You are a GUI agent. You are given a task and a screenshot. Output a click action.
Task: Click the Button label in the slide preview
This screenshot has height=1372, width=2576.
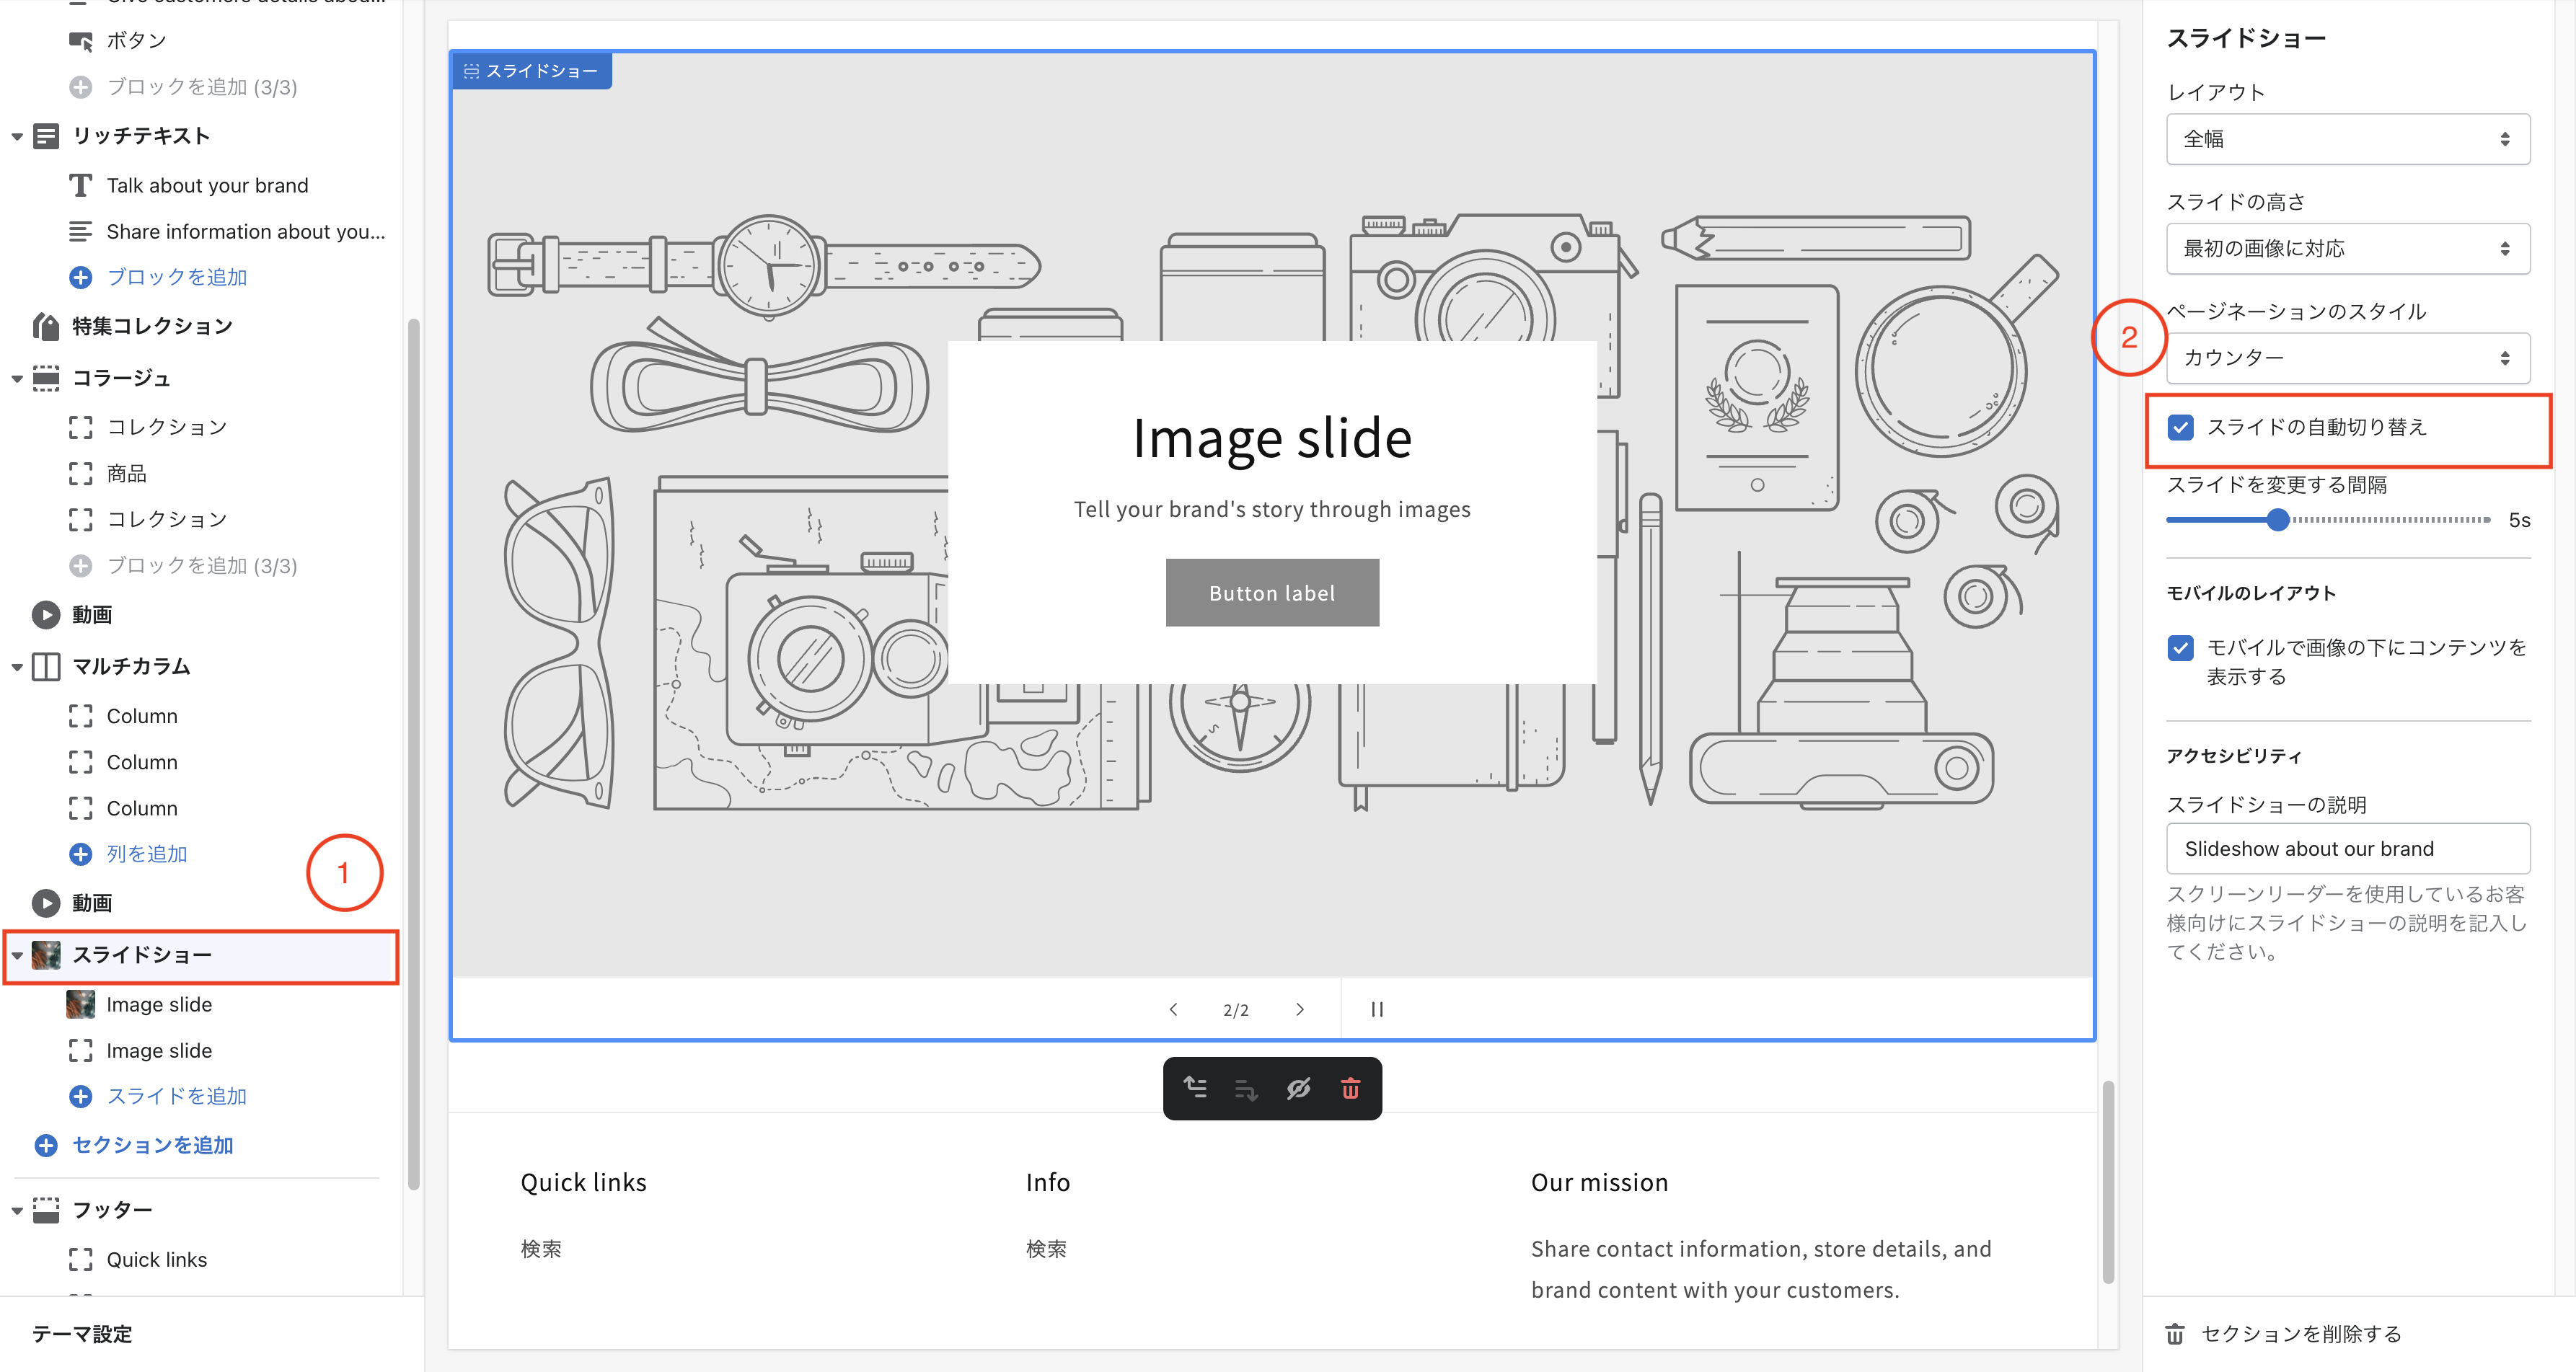[1271, 592]
